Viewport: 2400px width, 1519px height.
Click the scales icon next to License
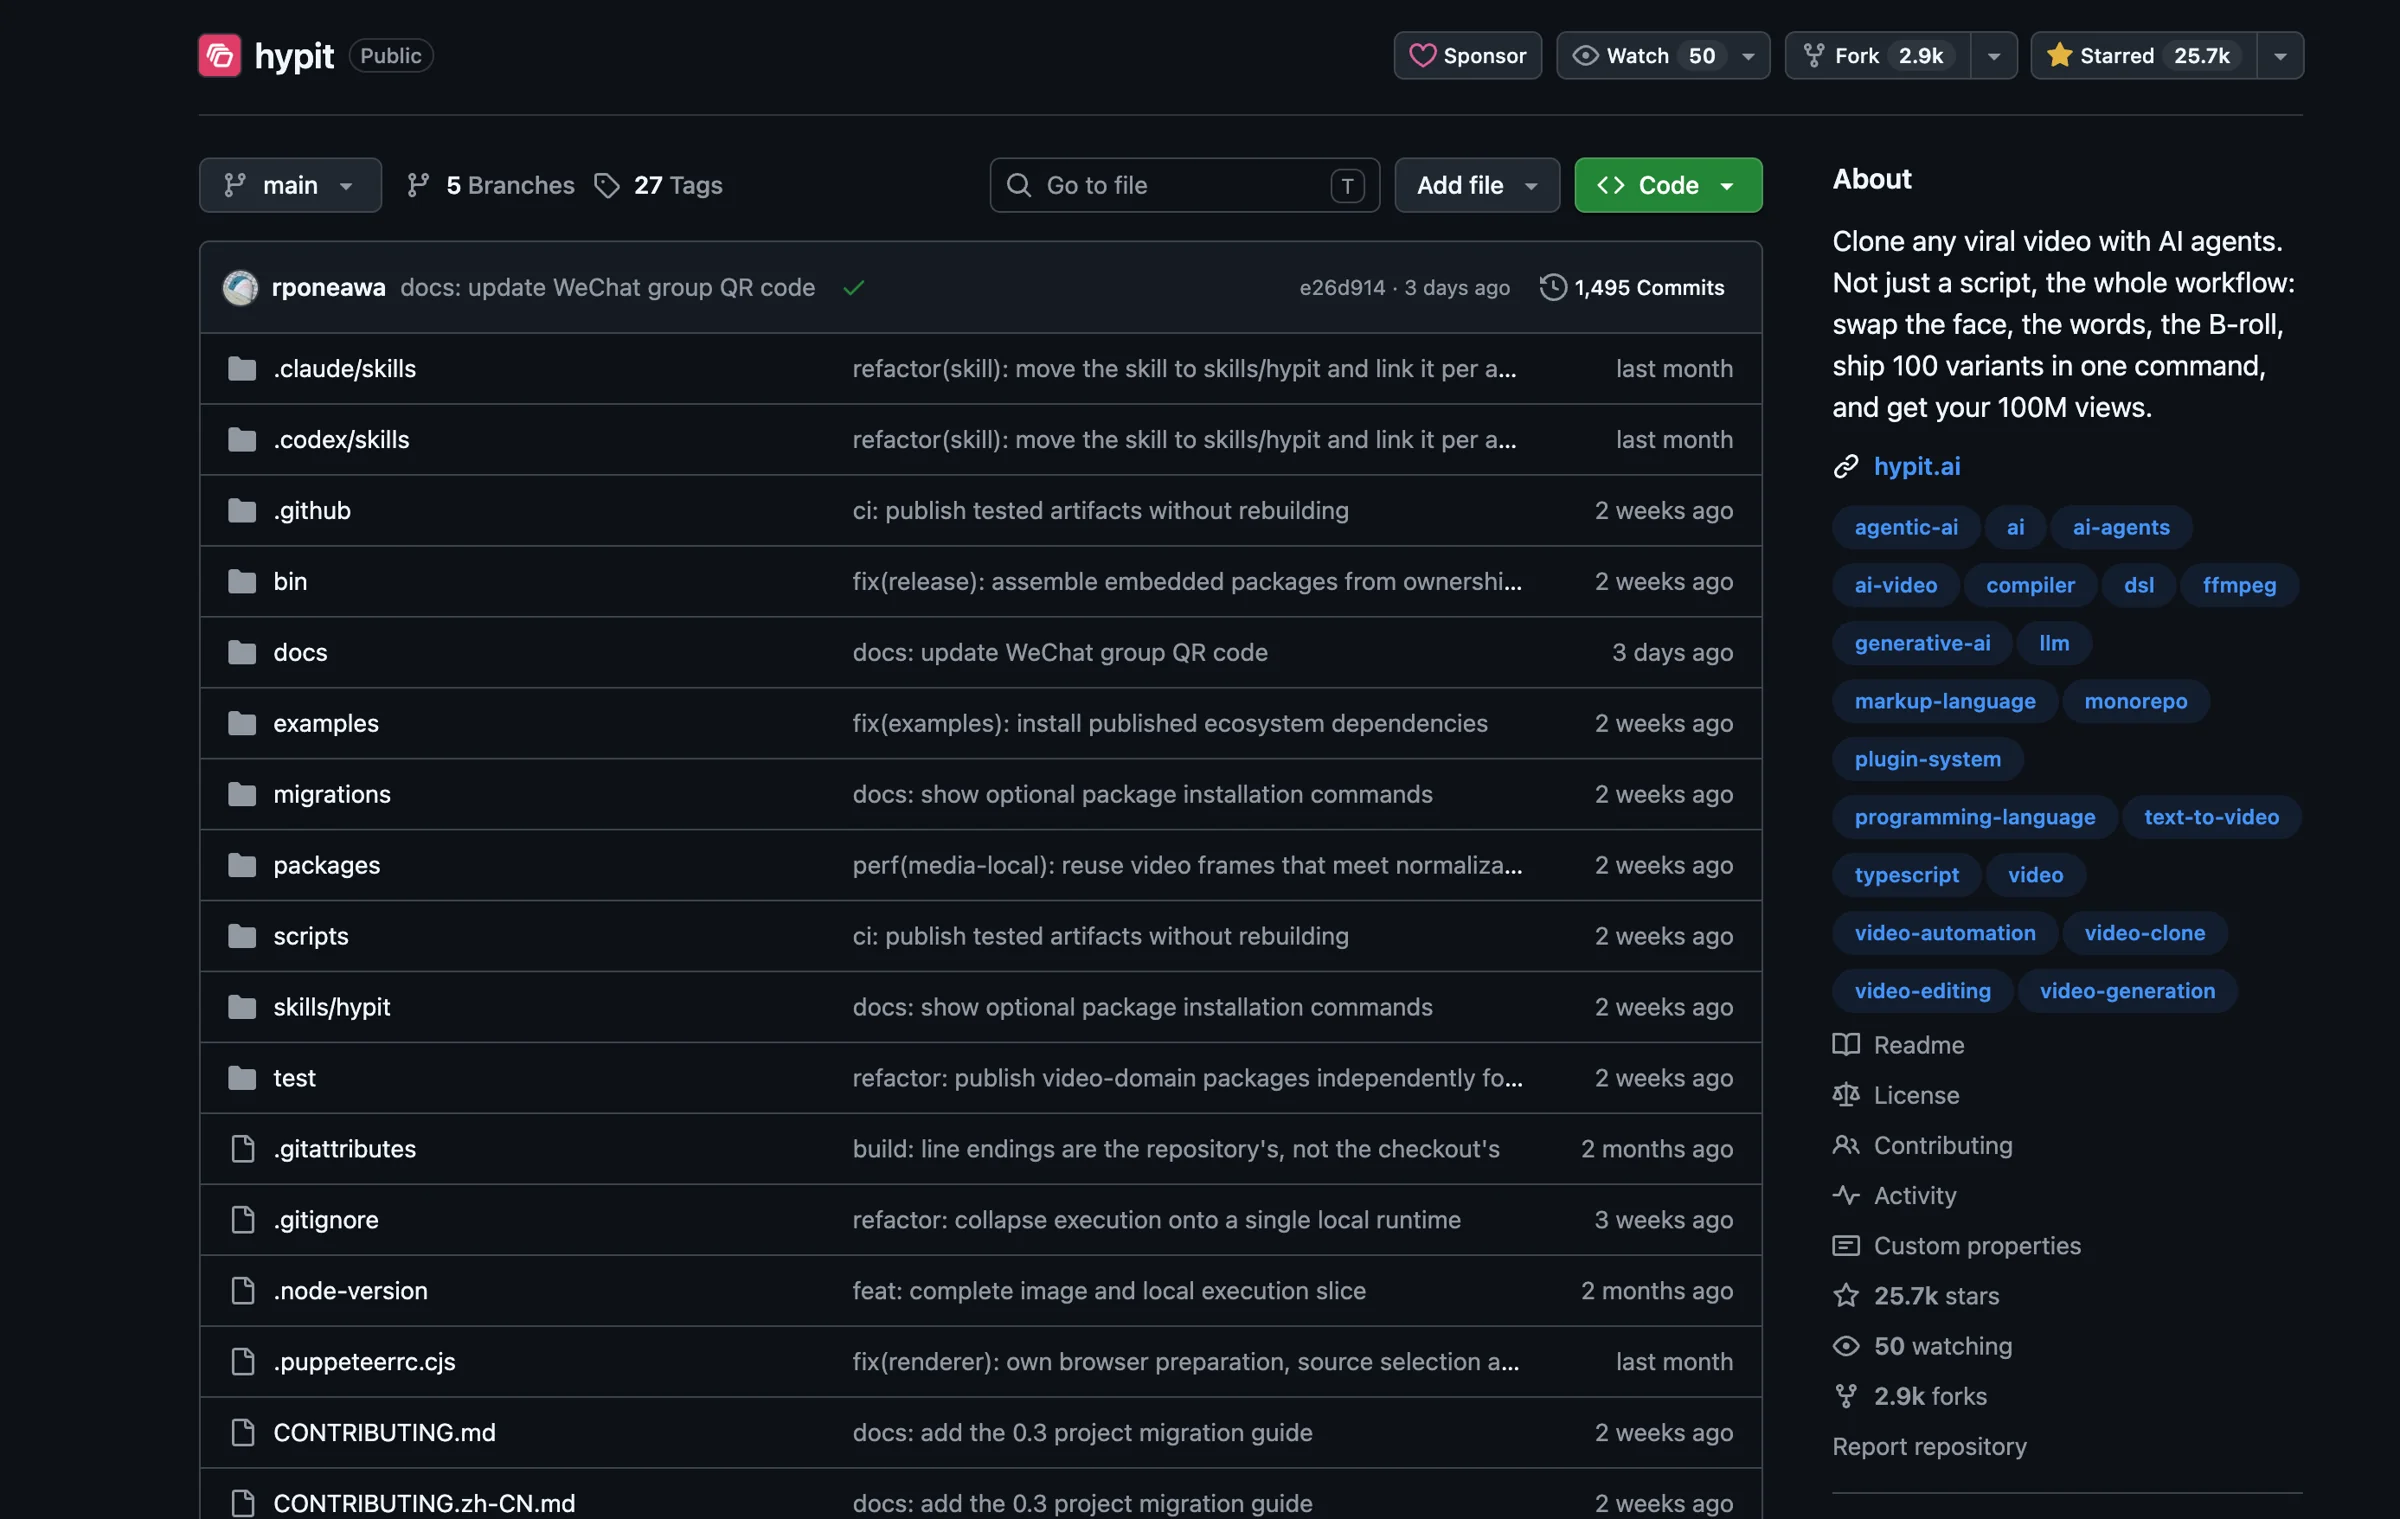point(1845,1095)
